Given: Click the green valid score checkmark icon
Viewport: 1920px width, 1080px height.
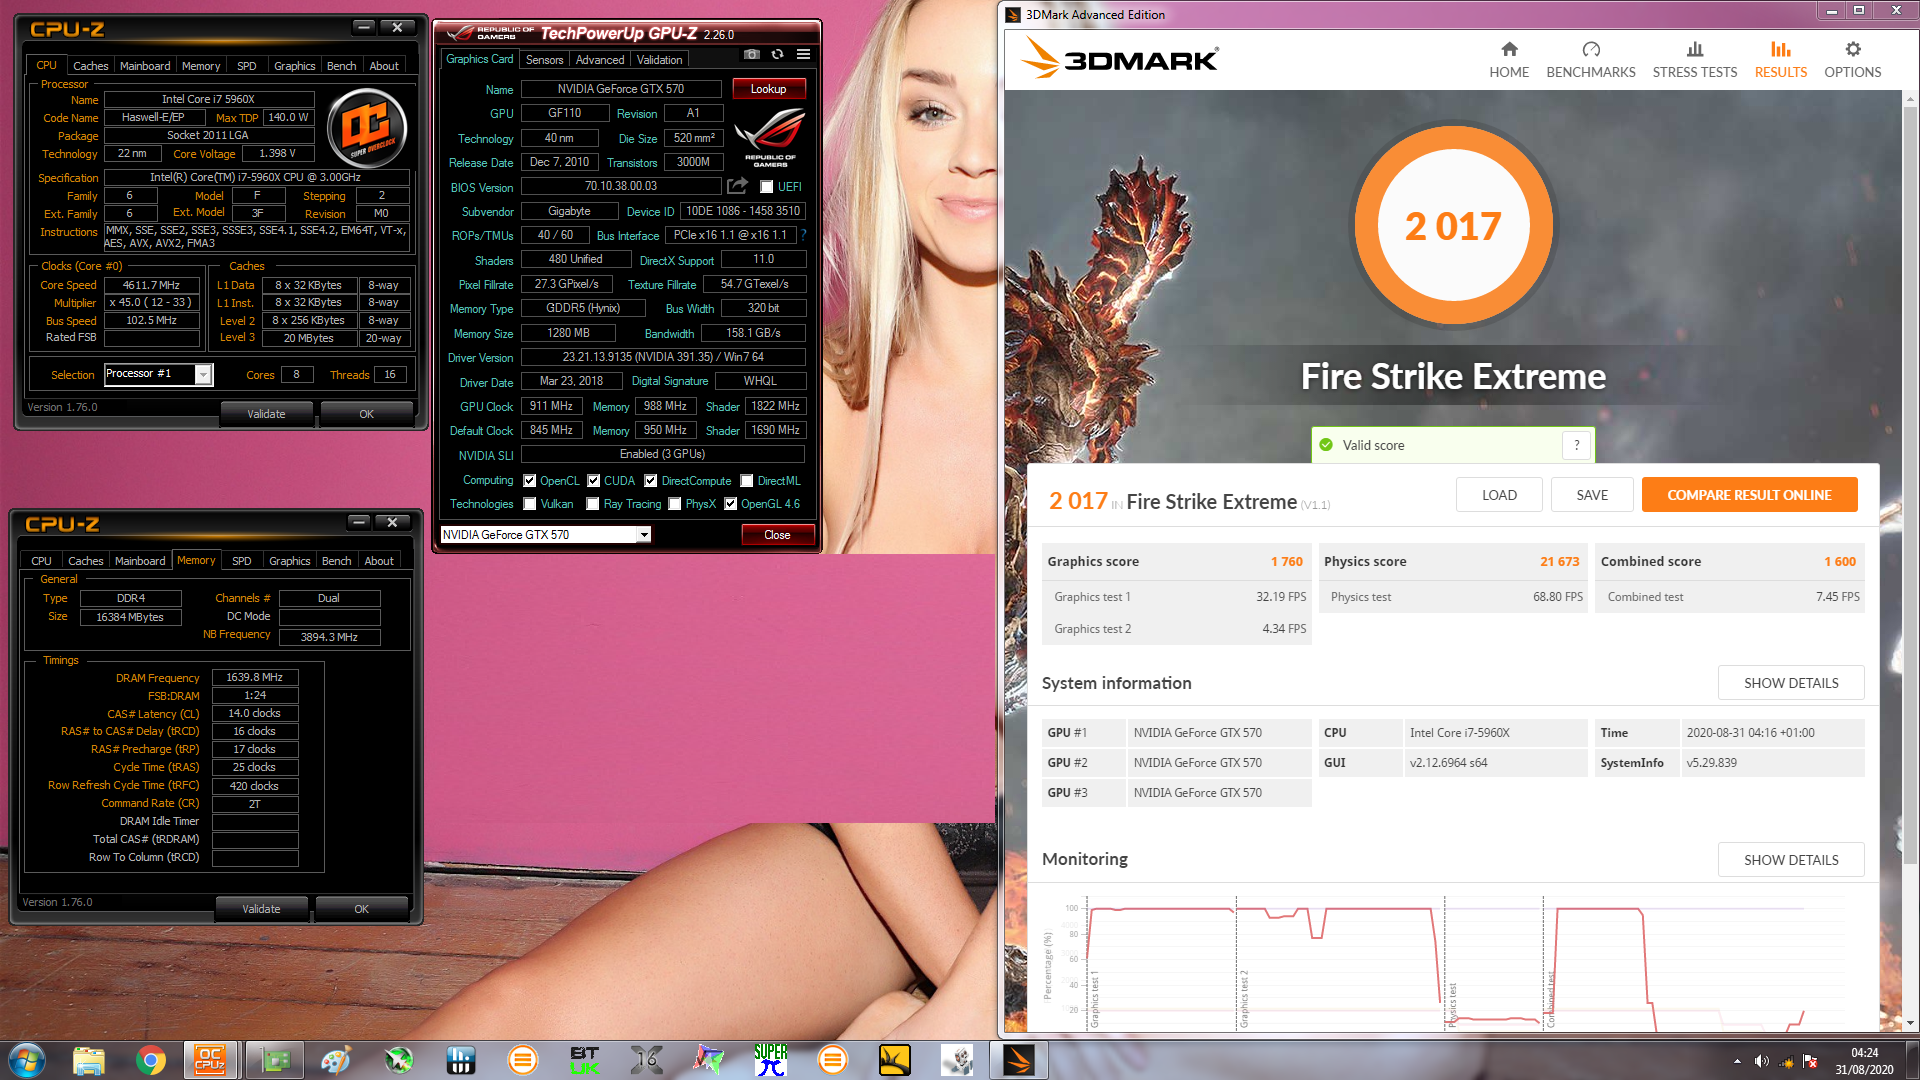Looking at the screenshot, I should click(x=1326, y=445).
